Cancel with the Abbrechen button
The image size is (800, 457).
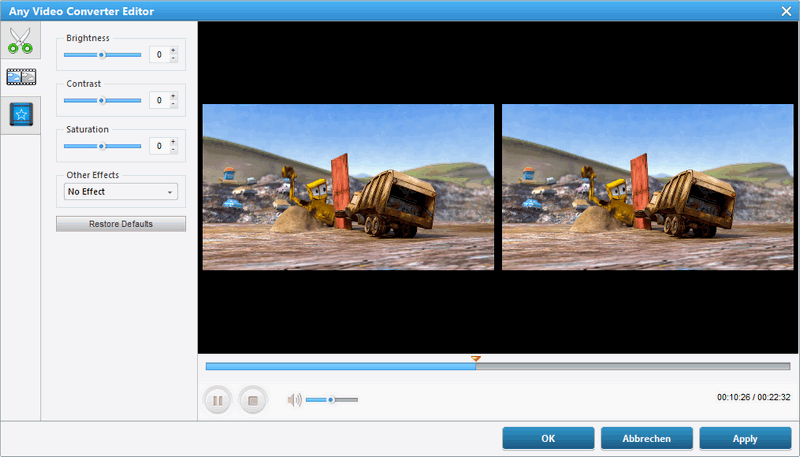click(x=646, y=439)
